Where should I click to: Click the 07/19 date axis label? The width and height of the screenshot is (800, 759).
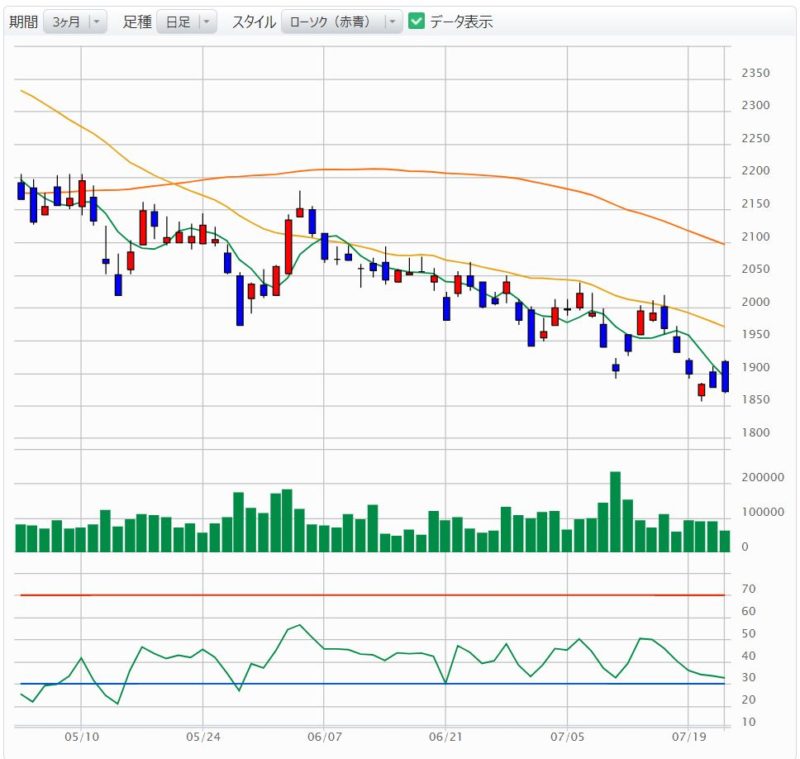[689, 737]
